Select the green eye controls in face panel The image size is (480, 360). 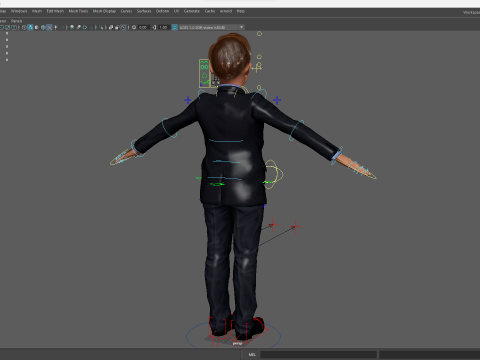click(x=204, y=67)
